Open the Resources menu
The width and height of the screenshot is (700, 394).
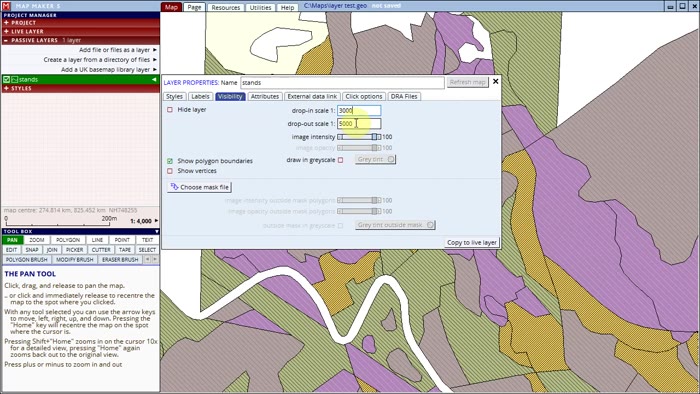pos(225,8)
